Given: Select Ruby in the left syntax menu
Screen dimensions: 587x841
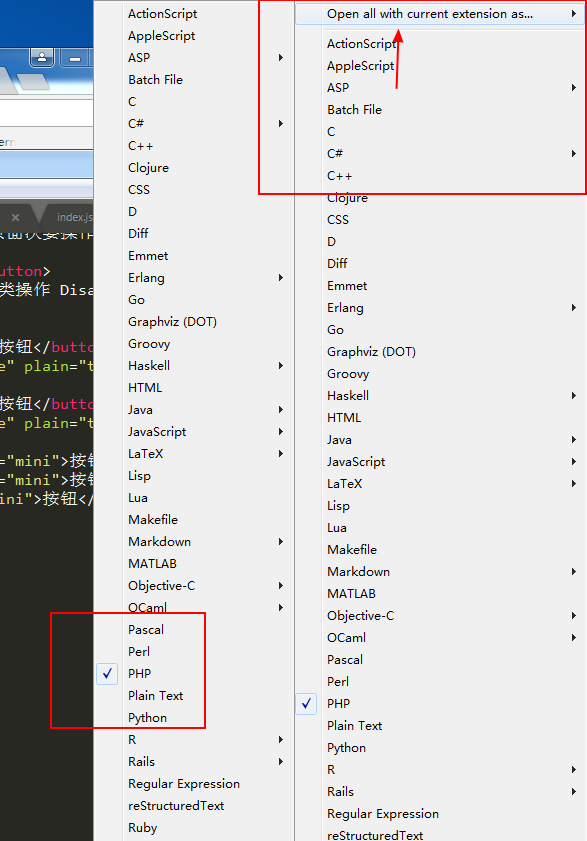Looking at the screenshot, I should (x=143, y=828).
